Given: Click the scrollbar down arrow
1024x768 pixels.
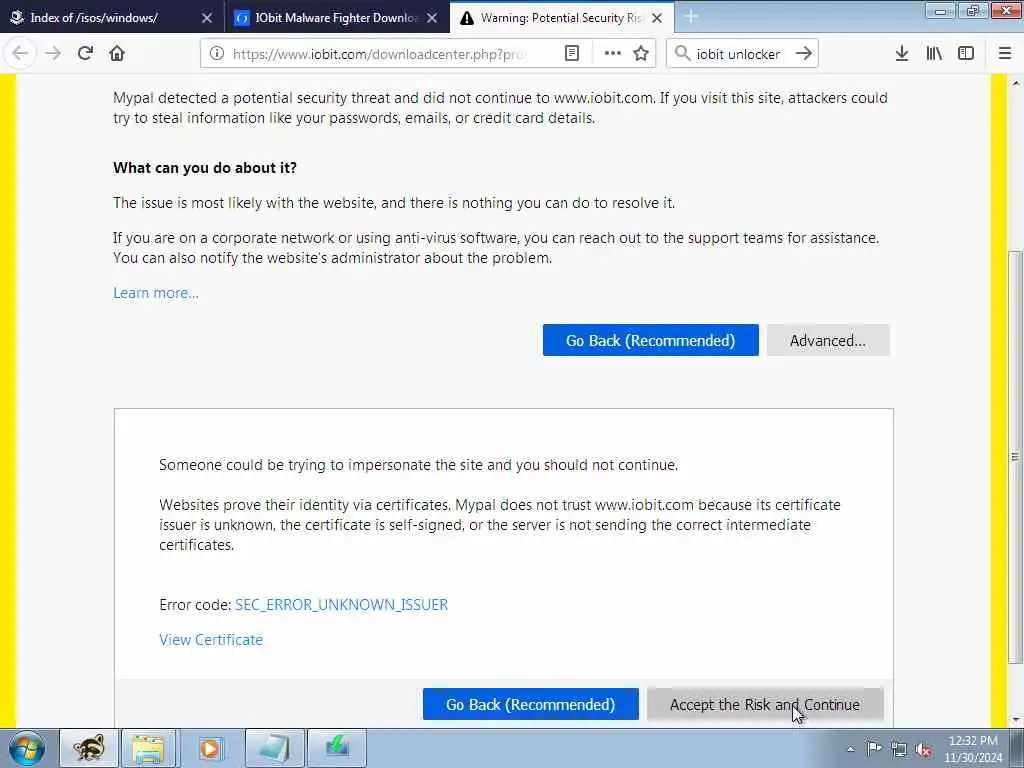Looking at the screenshot, I should (x=1014, y=720).
